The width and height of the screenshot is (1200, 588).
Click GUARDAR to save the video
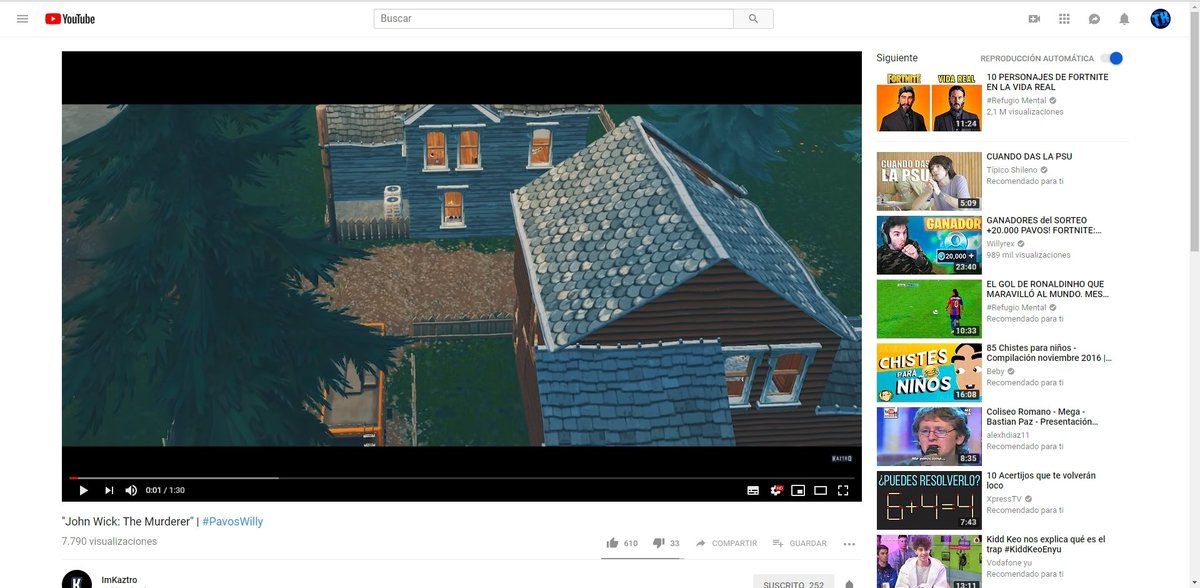[x=799, y=543]
